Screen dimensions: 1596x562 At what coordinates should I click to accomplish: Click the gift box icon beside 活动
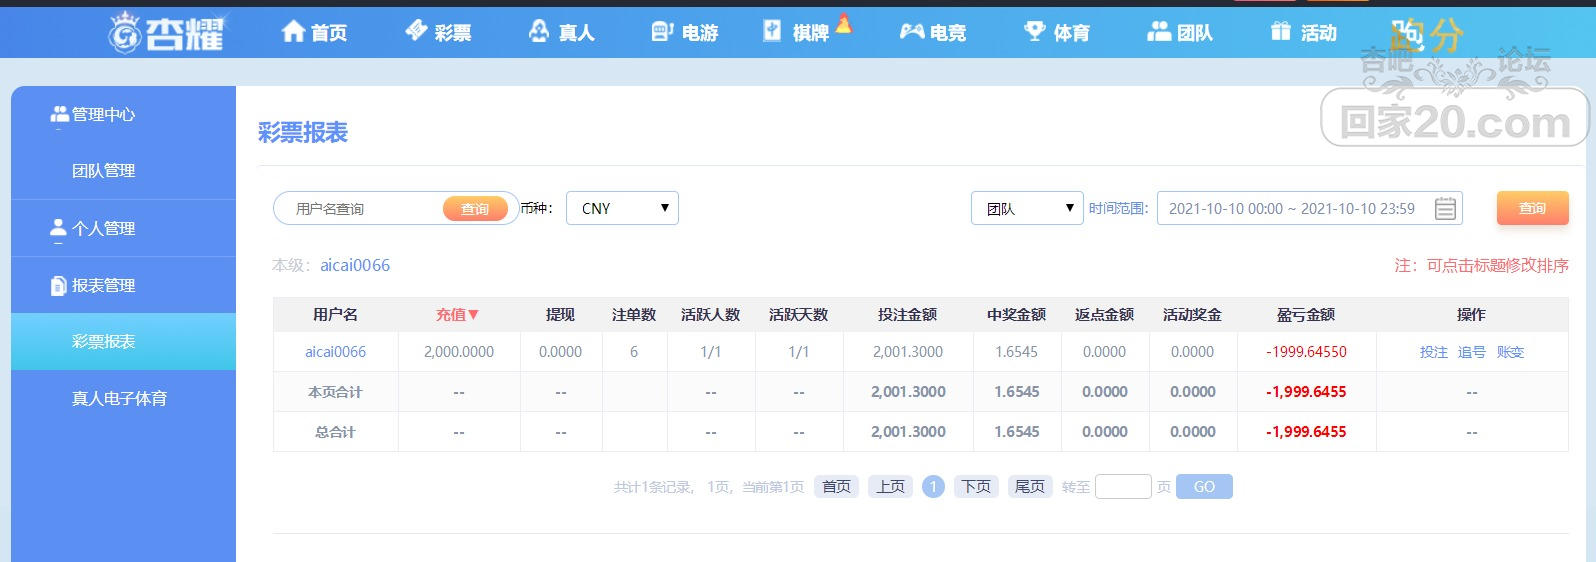pyautogui.click(x=1281, y=31)
